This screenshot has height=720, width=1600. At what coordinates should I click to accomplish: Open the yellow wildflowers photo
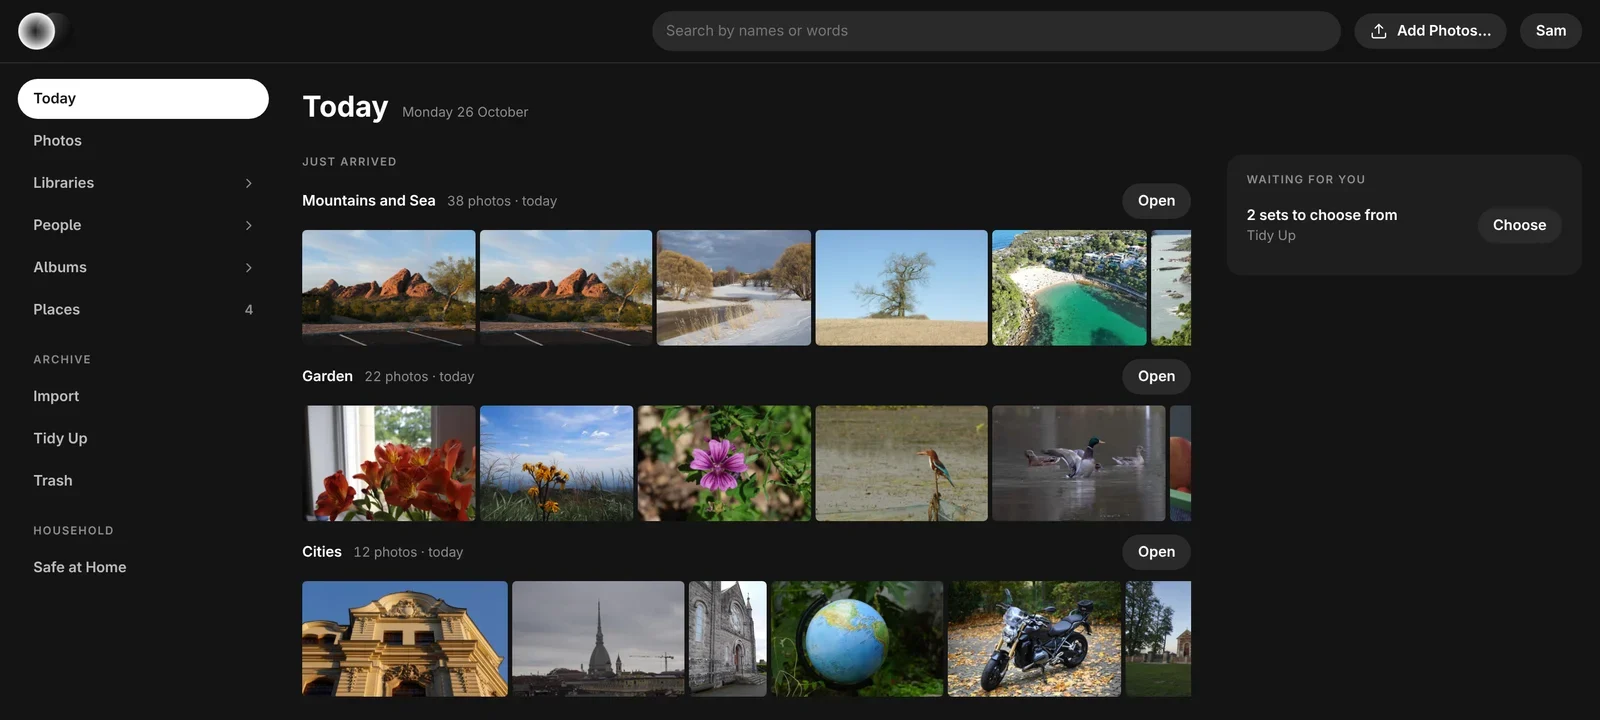coord(556,463)
